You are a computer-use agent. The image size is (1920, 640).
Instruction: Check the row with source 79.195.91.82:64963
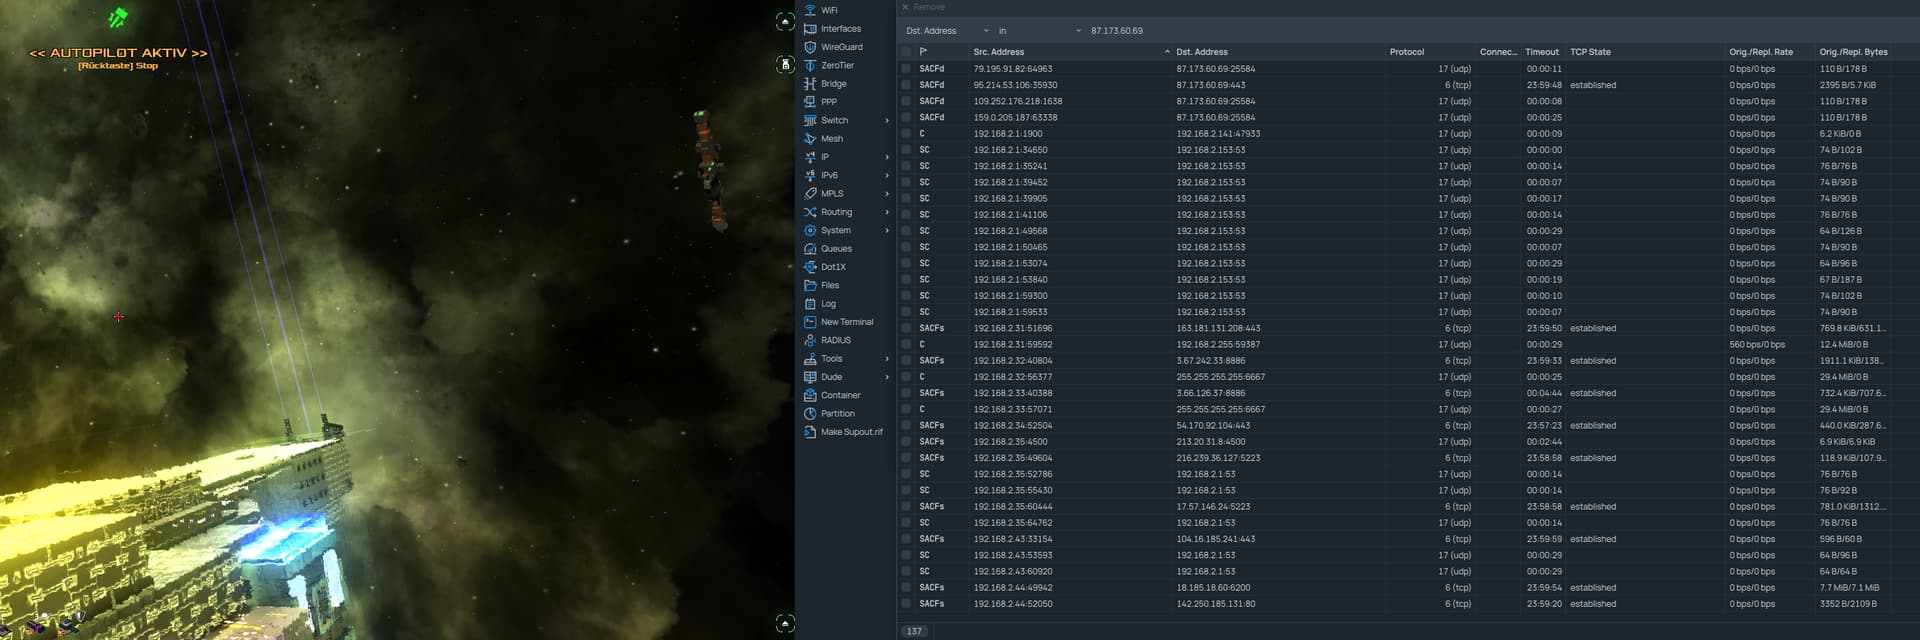pos(906,69)
